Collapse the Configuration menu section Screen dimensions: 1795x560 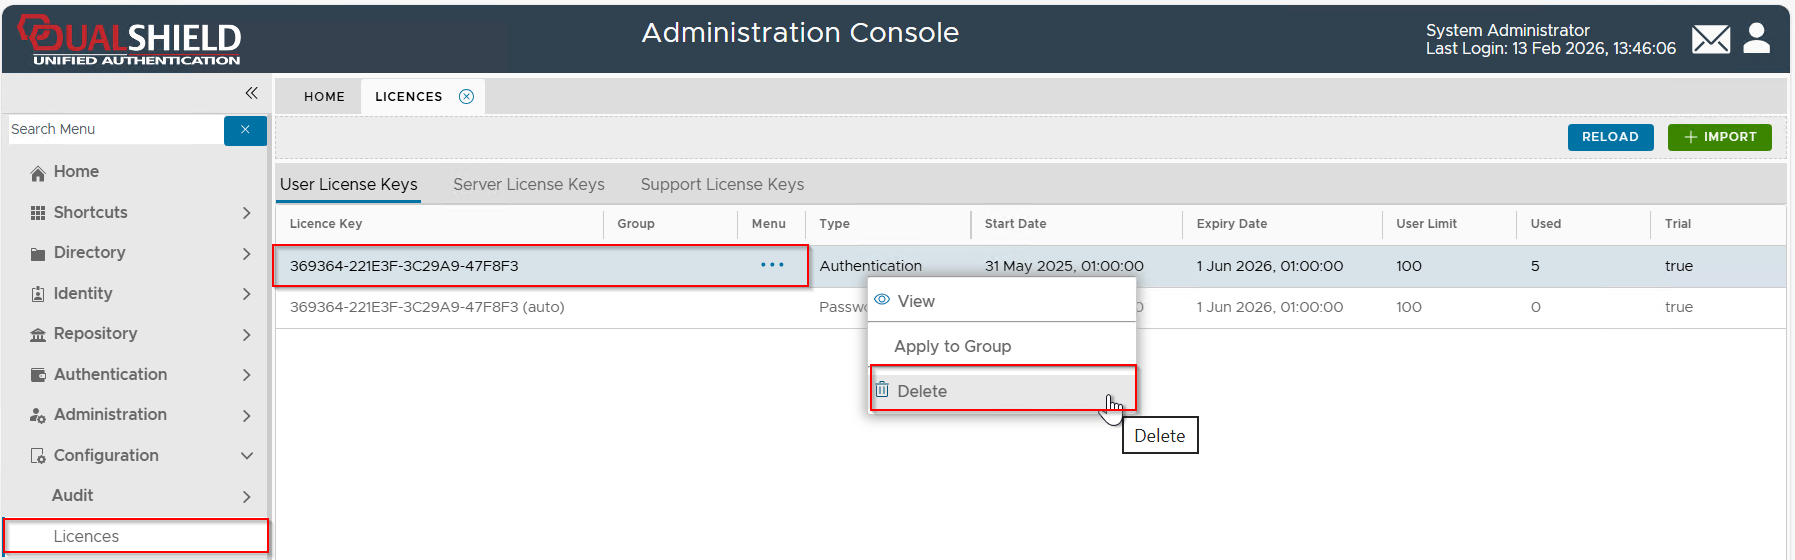pos(246,456)
